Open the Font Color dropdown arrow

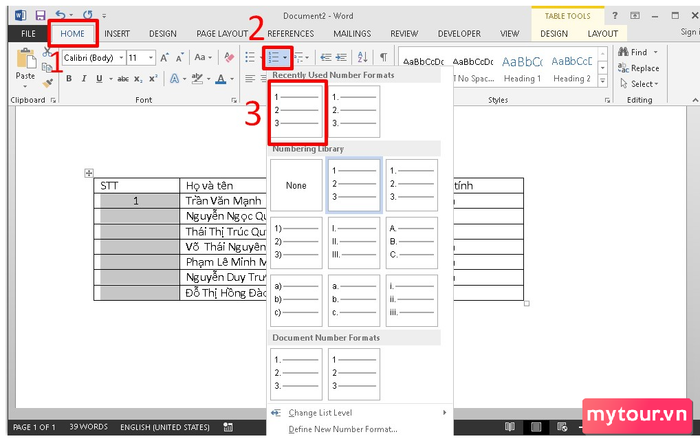tap(232, 79)
